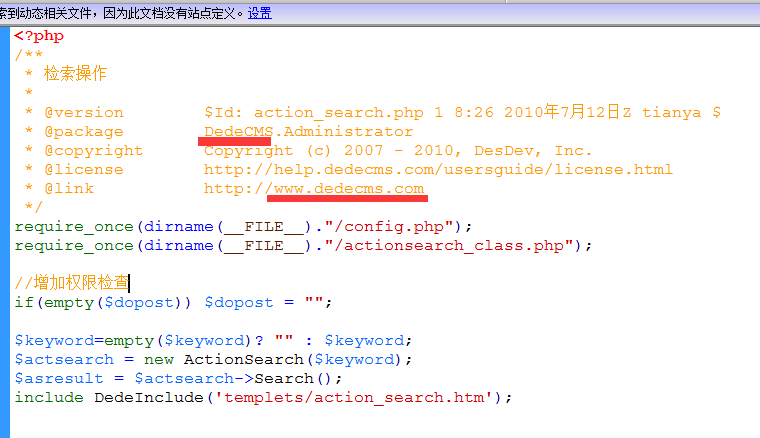This screenshot has width=760, height=438.
Task: Click the opening <?php tag
Action: pos(39,36)
